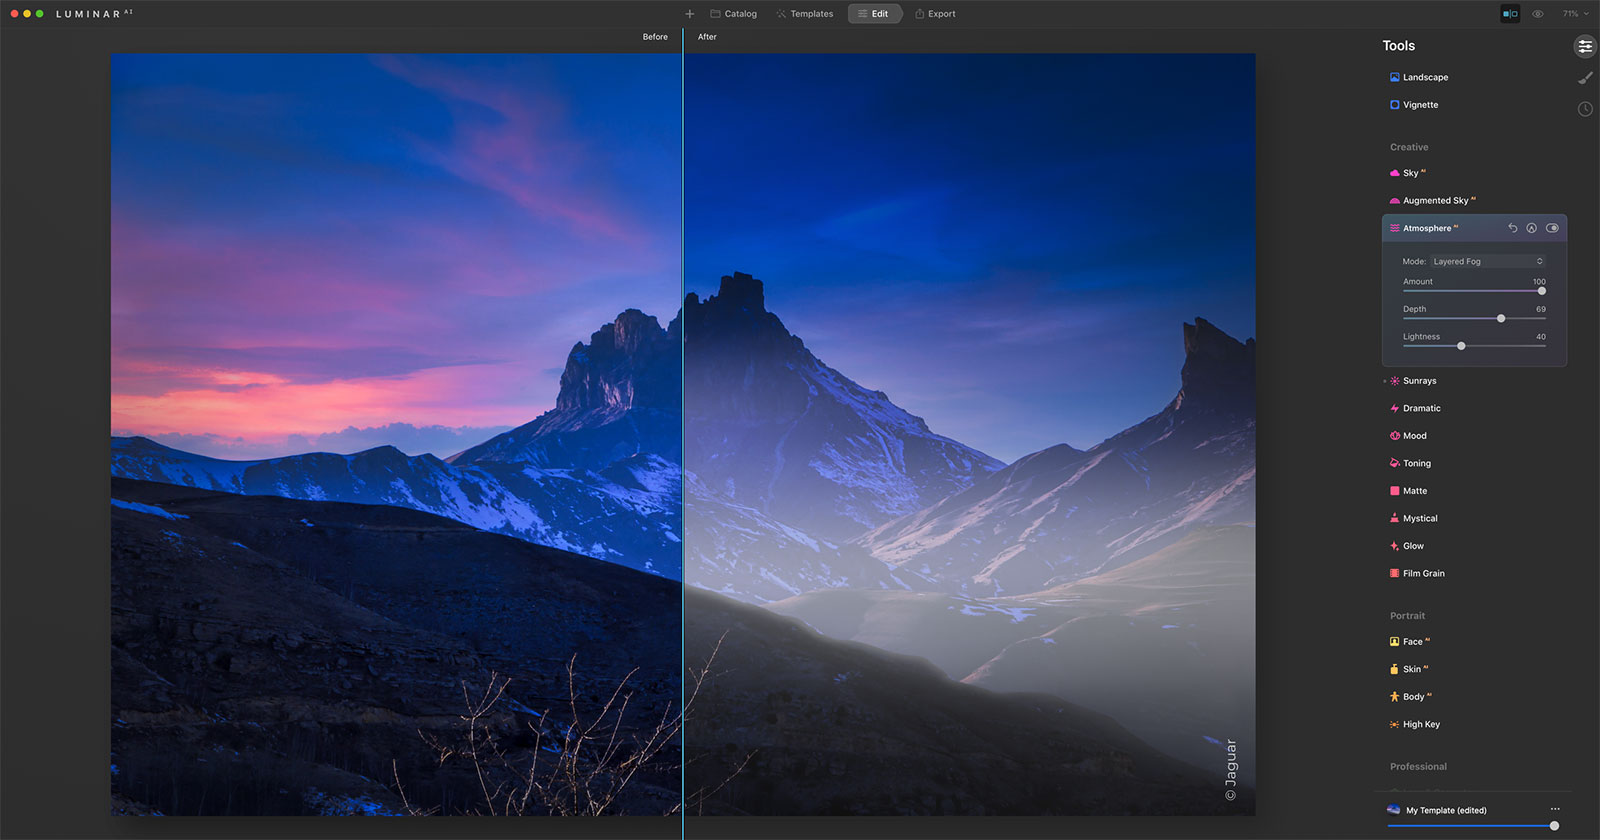1600x840 pixels.
Task: Switch to the Catalog tab
Action: click(733, 14)
